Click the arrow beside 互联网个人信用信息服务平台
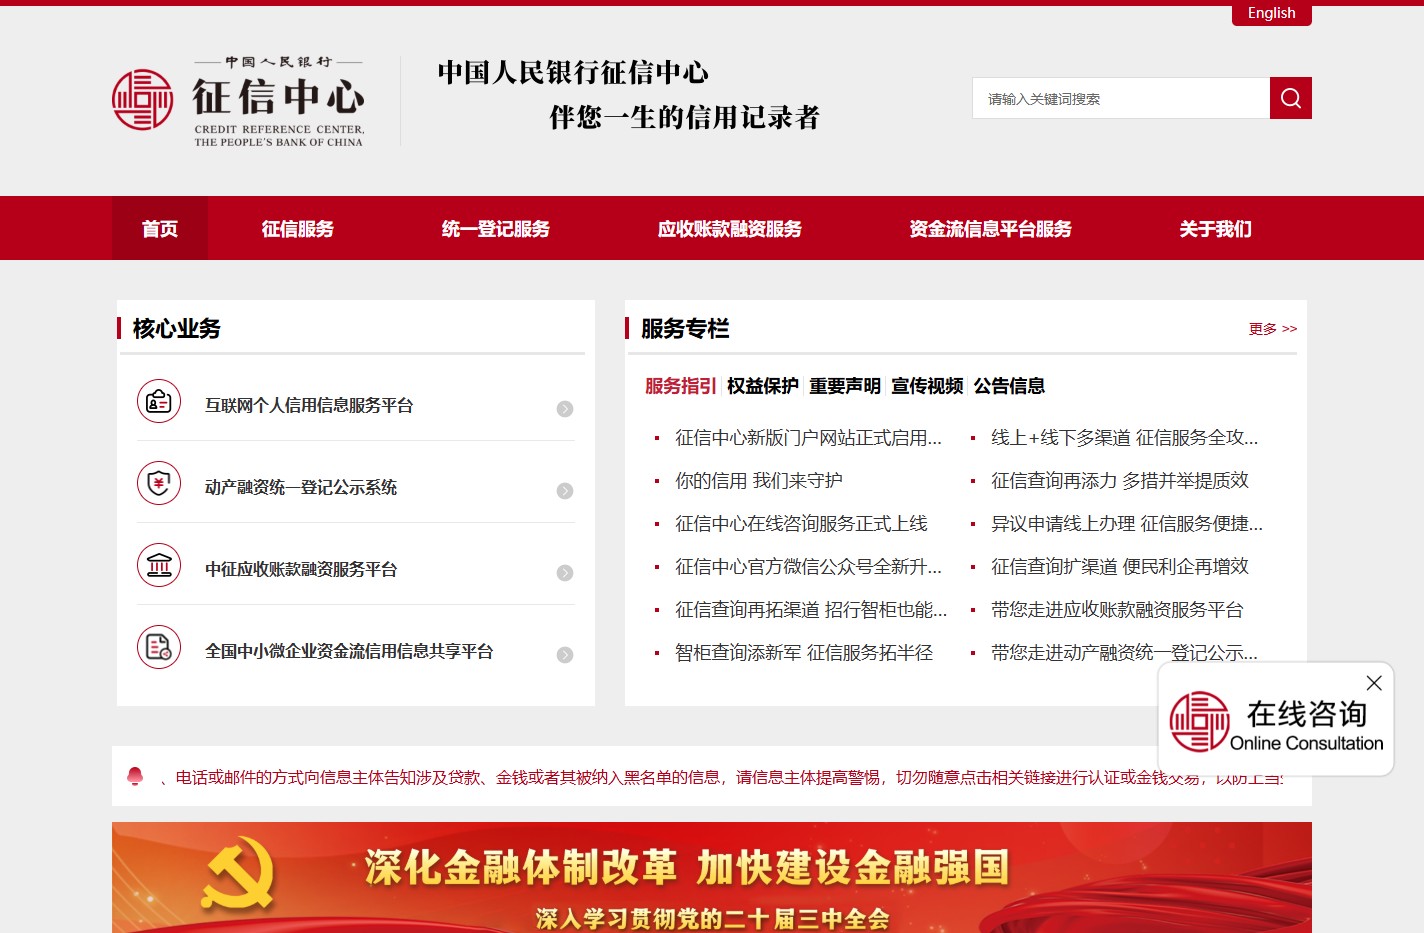The height and width of the screenshot is (933, 1424). point(565,409)
